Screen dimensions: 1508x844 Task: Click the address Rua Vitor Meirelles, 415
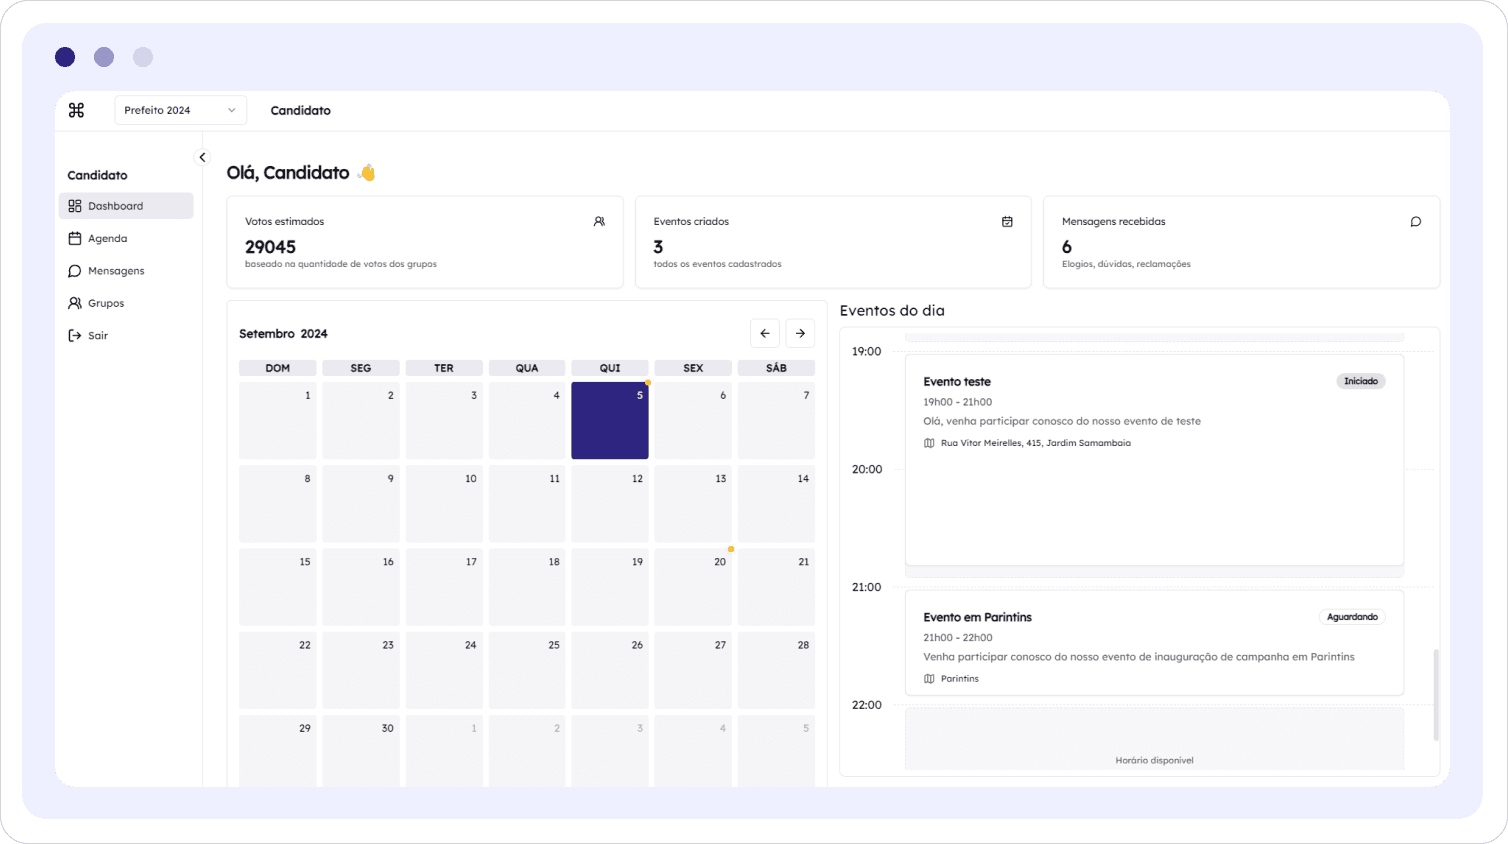pyautogui.click(x=1036, y=443)
